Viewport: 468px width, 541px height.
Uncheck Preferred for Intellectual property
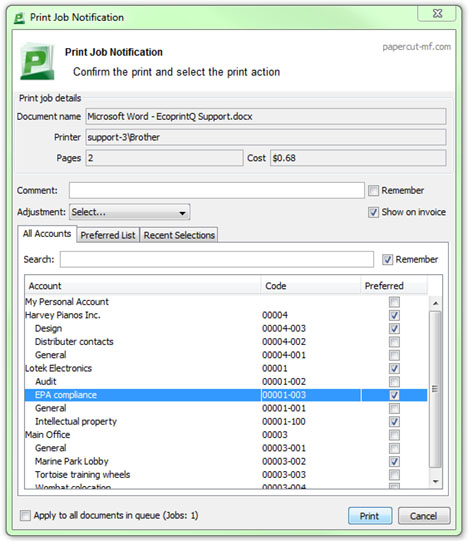394,422
